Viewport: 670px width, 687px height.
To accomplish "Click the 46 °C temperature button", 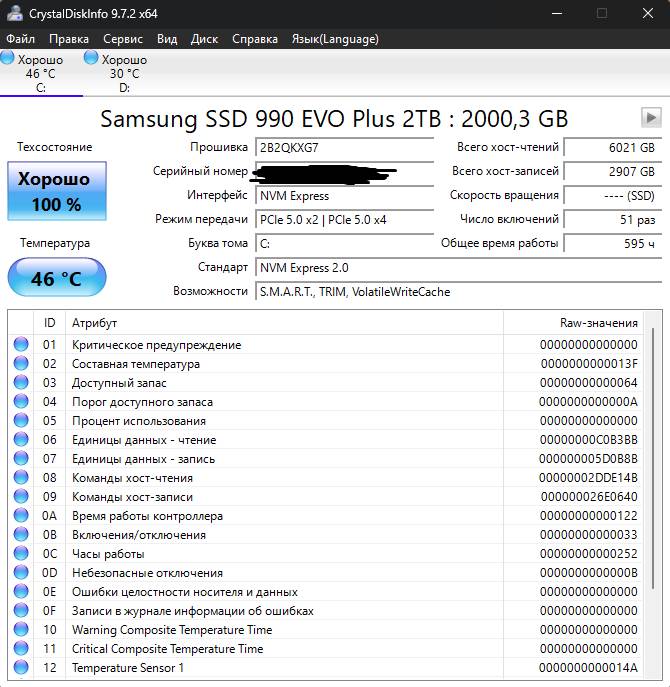I will pyautogui.click(x=56, y=278).
